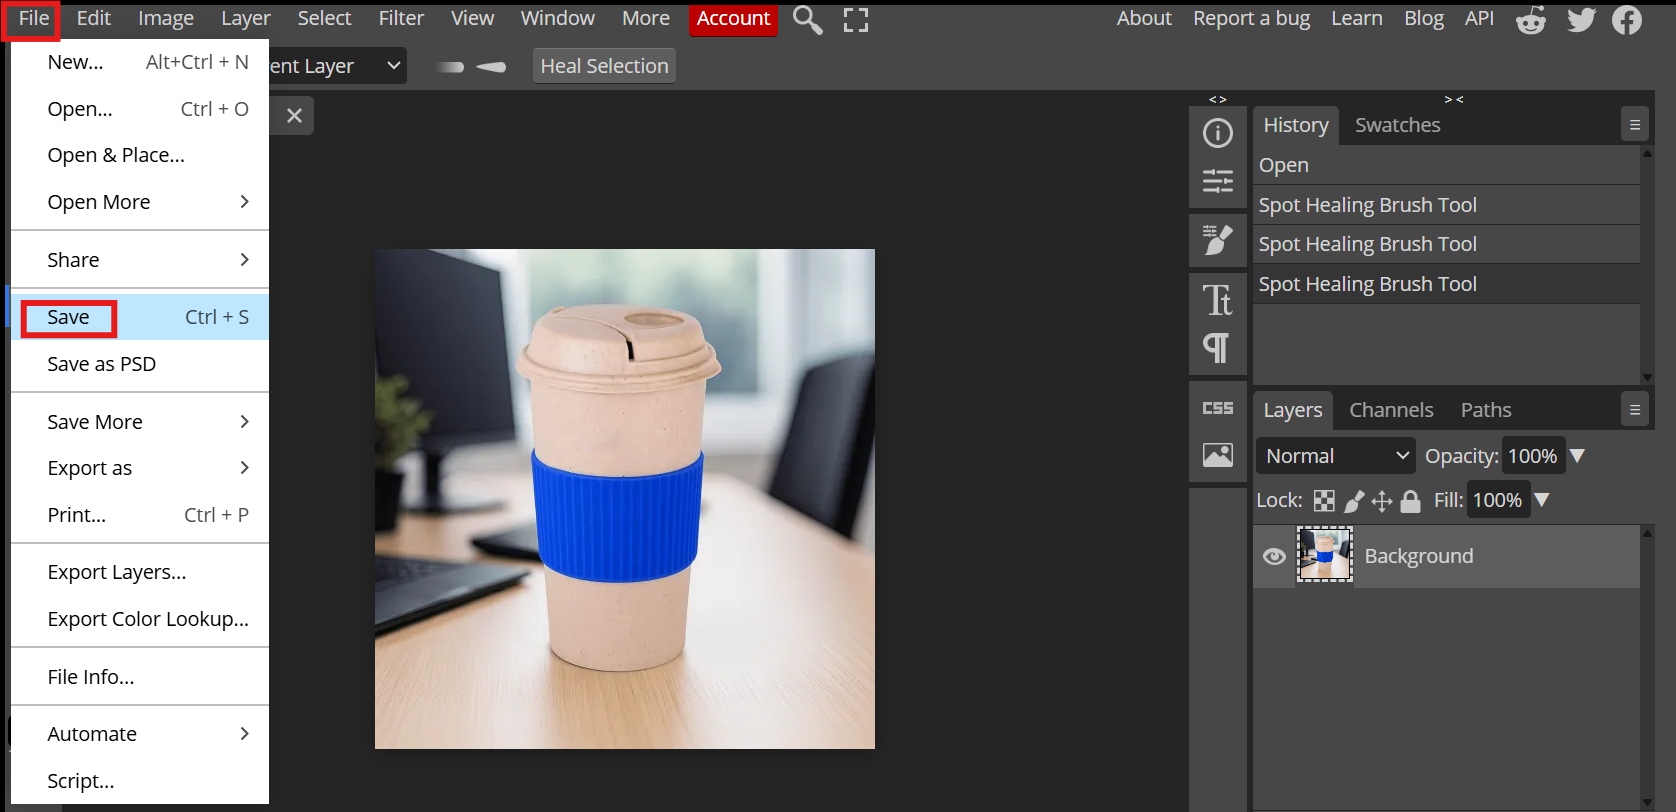The height and width of the screenshot is (812, 1676).
Task: Open the About link
Action: (1144, 18)
